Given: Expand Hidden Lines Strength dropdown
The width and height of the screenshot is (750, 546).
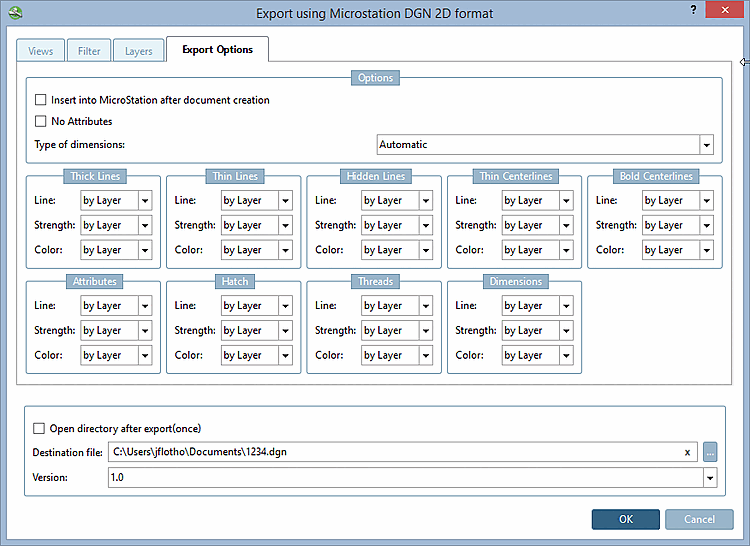Looking at the screenshot, I should (426, 226).
